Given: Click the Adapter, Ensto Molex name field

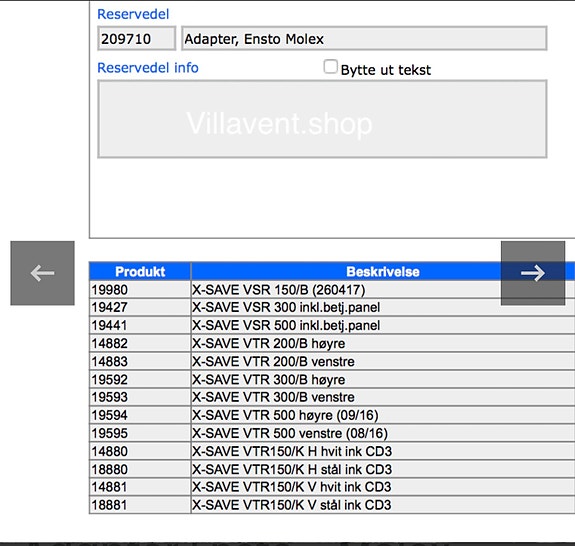Looking at the screenshot, I should (x=364, y=38).
